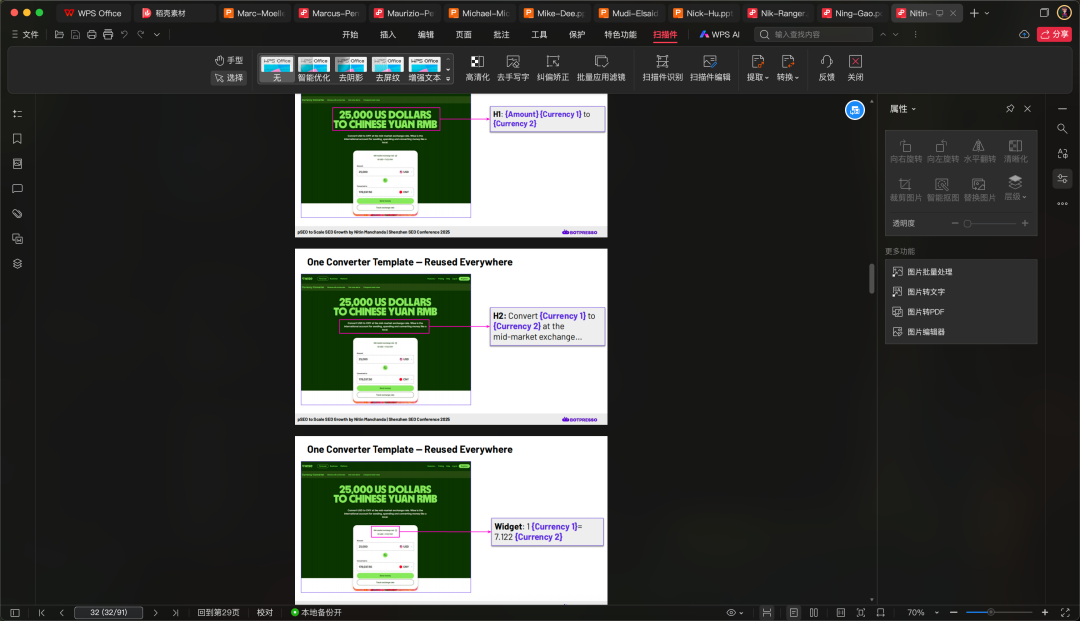Click the plus button beside zoom slider
This screenshot has width=1080, height=621.
click(1044, 612)
